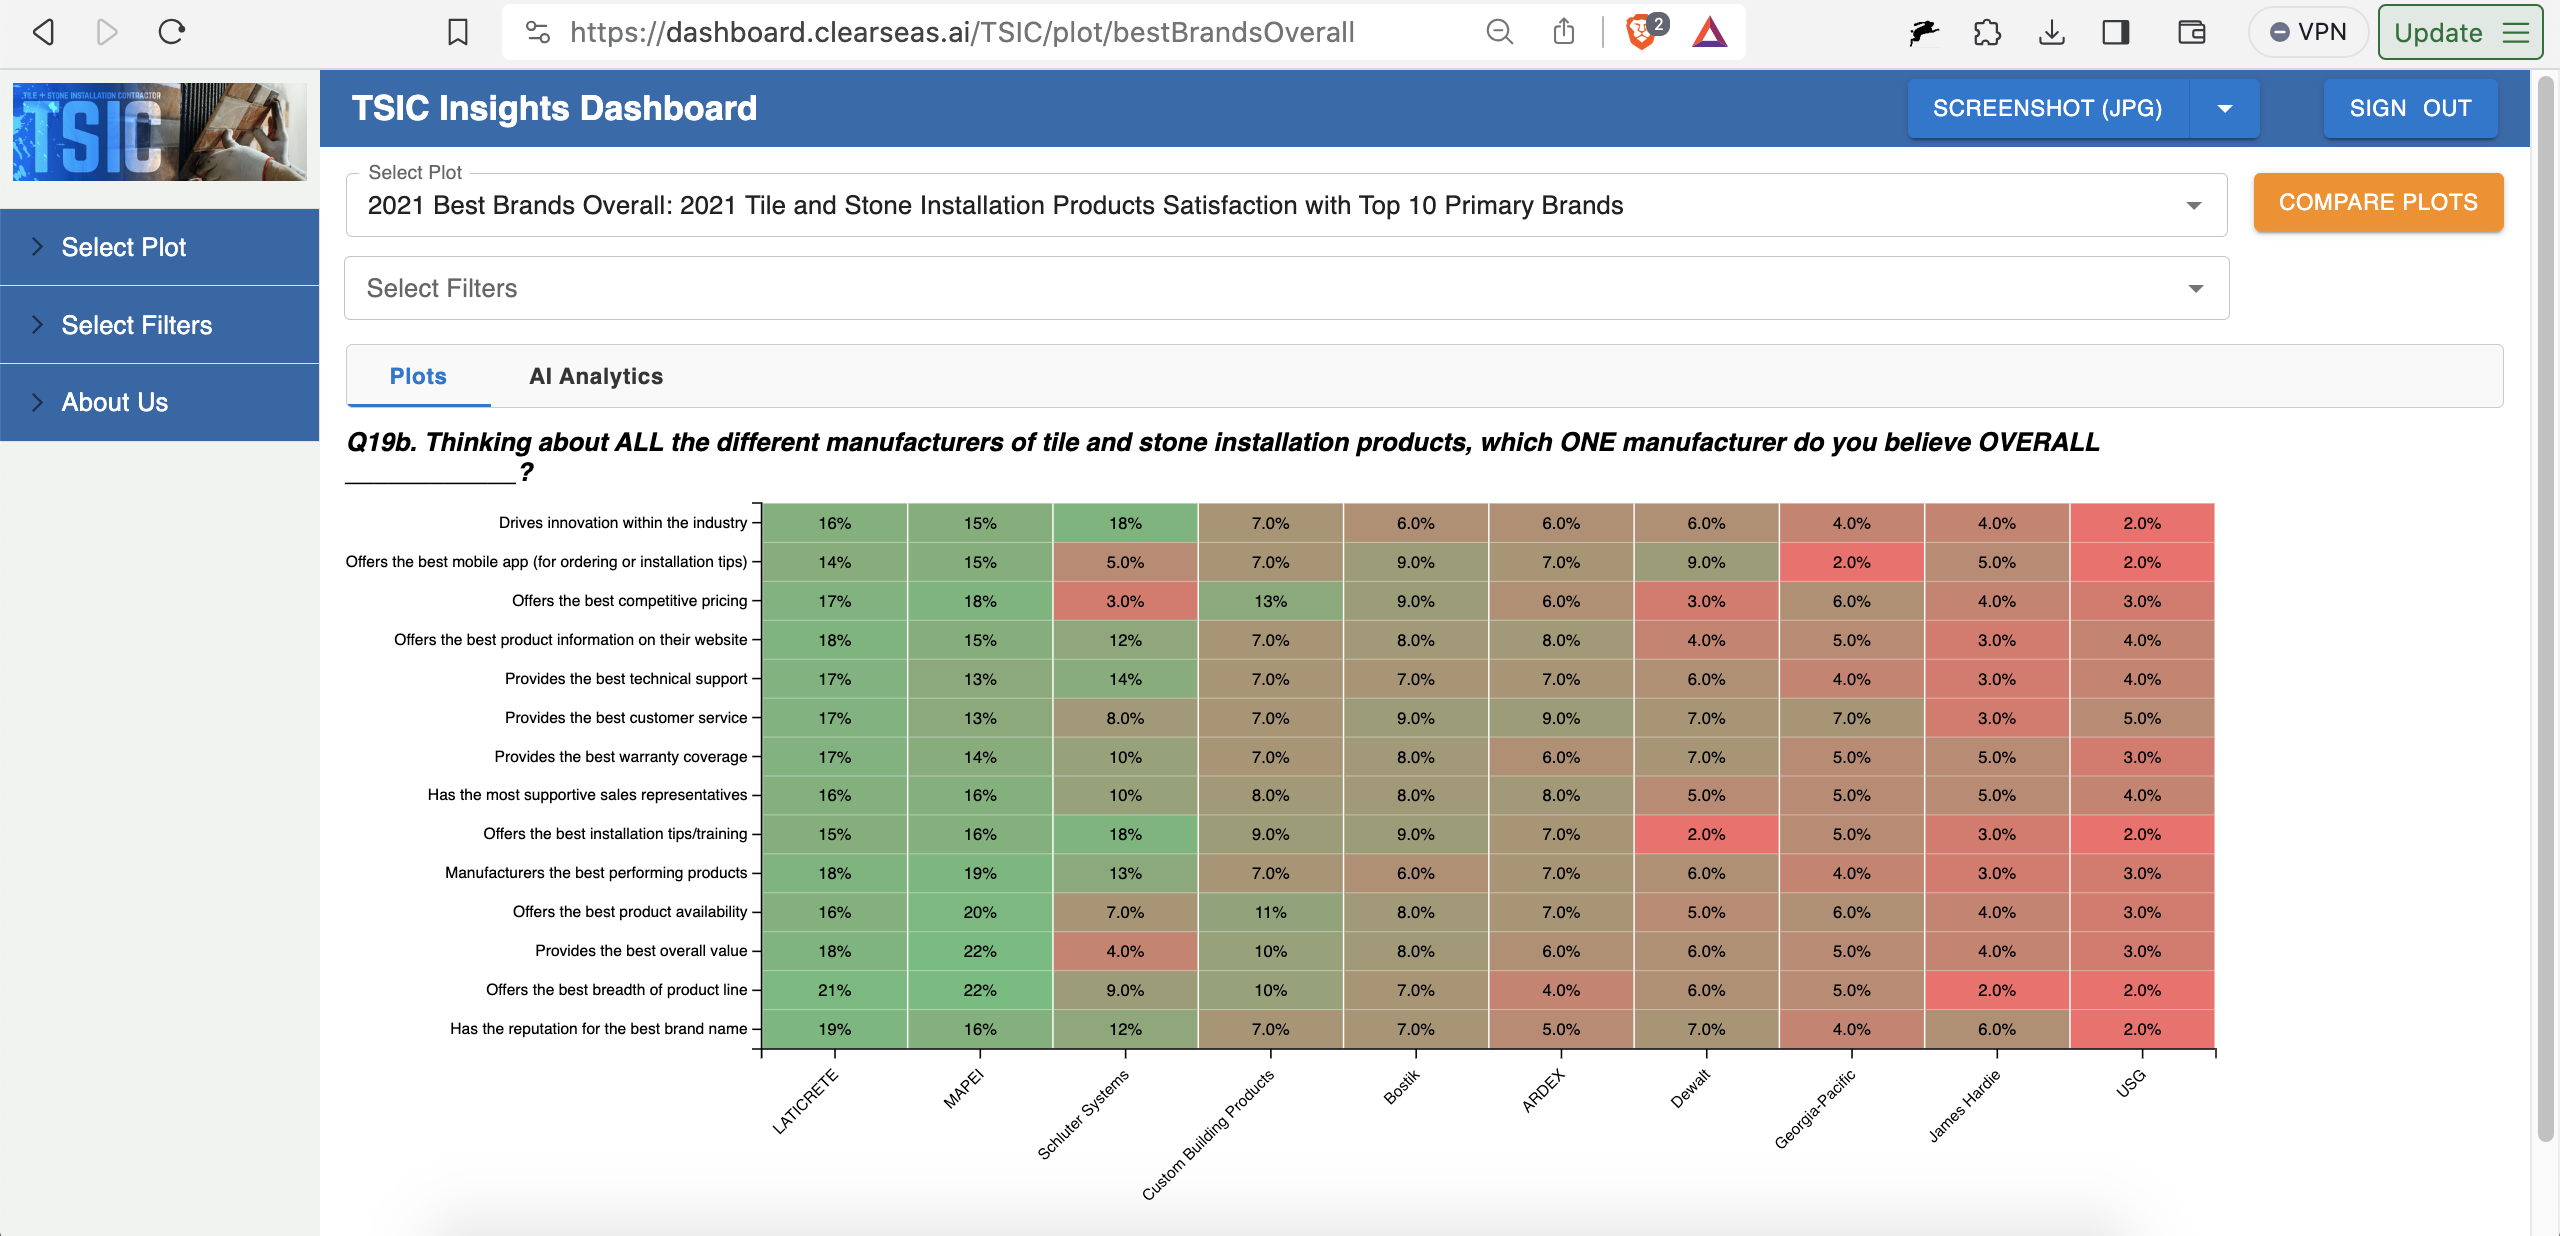The width and height of the screenshot is (2560, 1236).
Task: Click the Compare Plots button
Action: (x=2378, y=202)
